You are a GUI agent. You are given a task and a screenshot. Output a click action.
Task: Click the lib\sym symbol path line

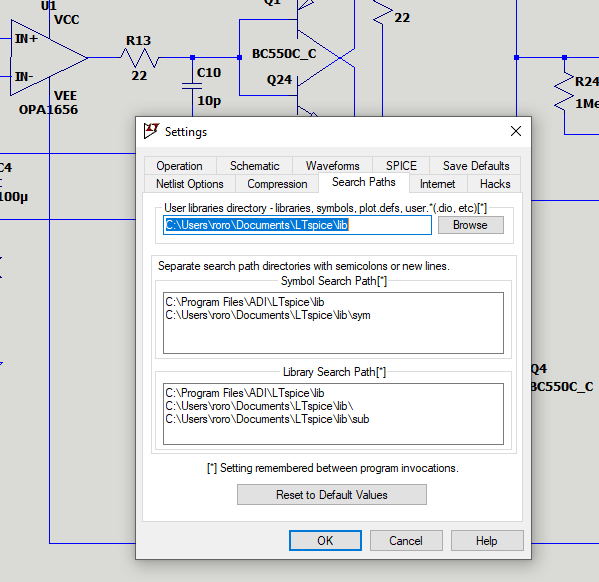click(x=268, y=315)
